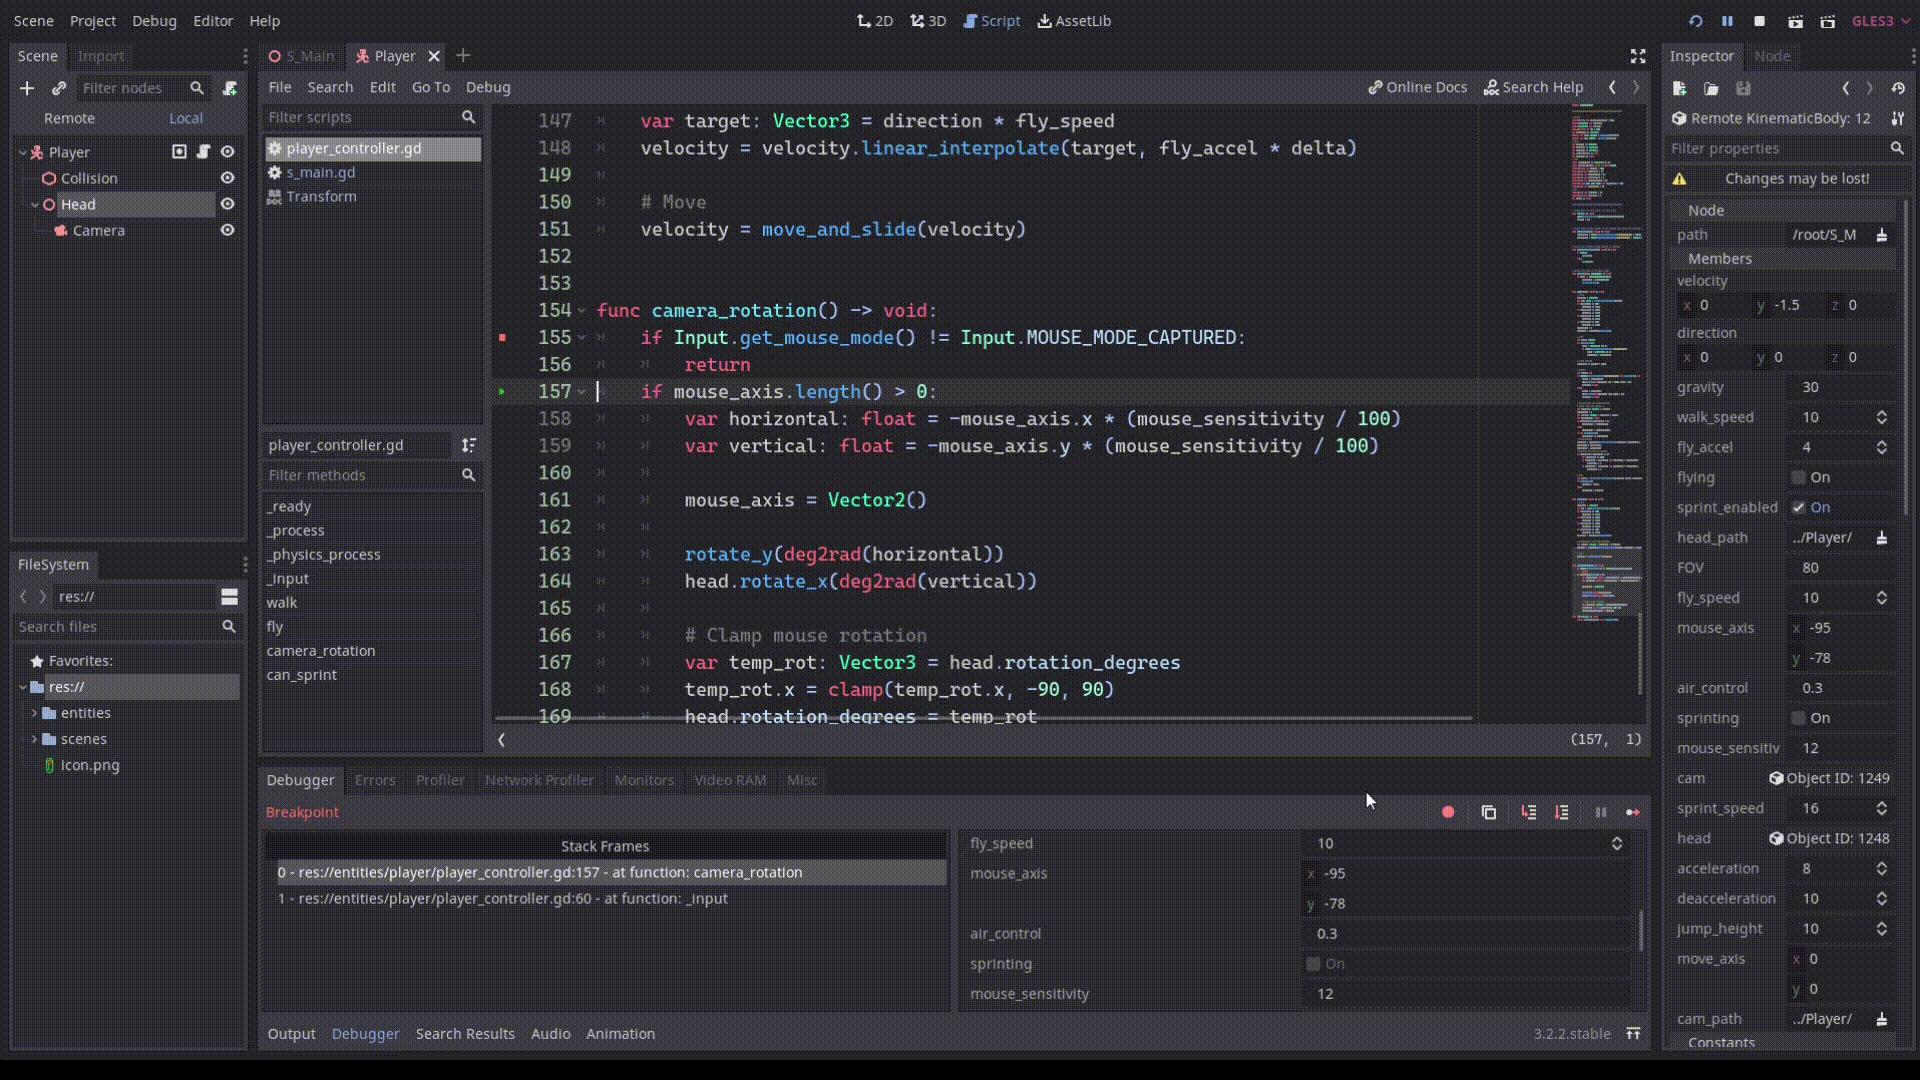Create a new resource in the Inspector
1920x1080 pixels.
coord(1680,88)
